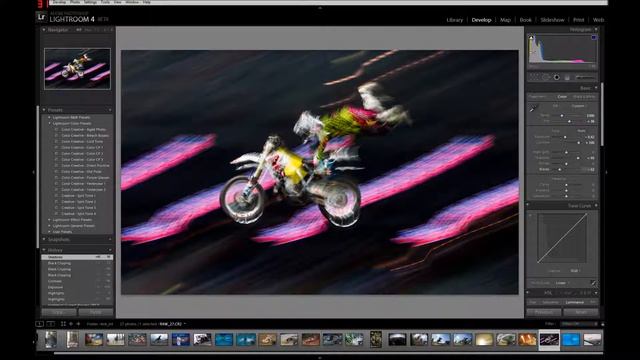Viewport: 640px width, 360px height.
Task: Adjust the Contrast slider handle
Action: (x=579, y=143)
